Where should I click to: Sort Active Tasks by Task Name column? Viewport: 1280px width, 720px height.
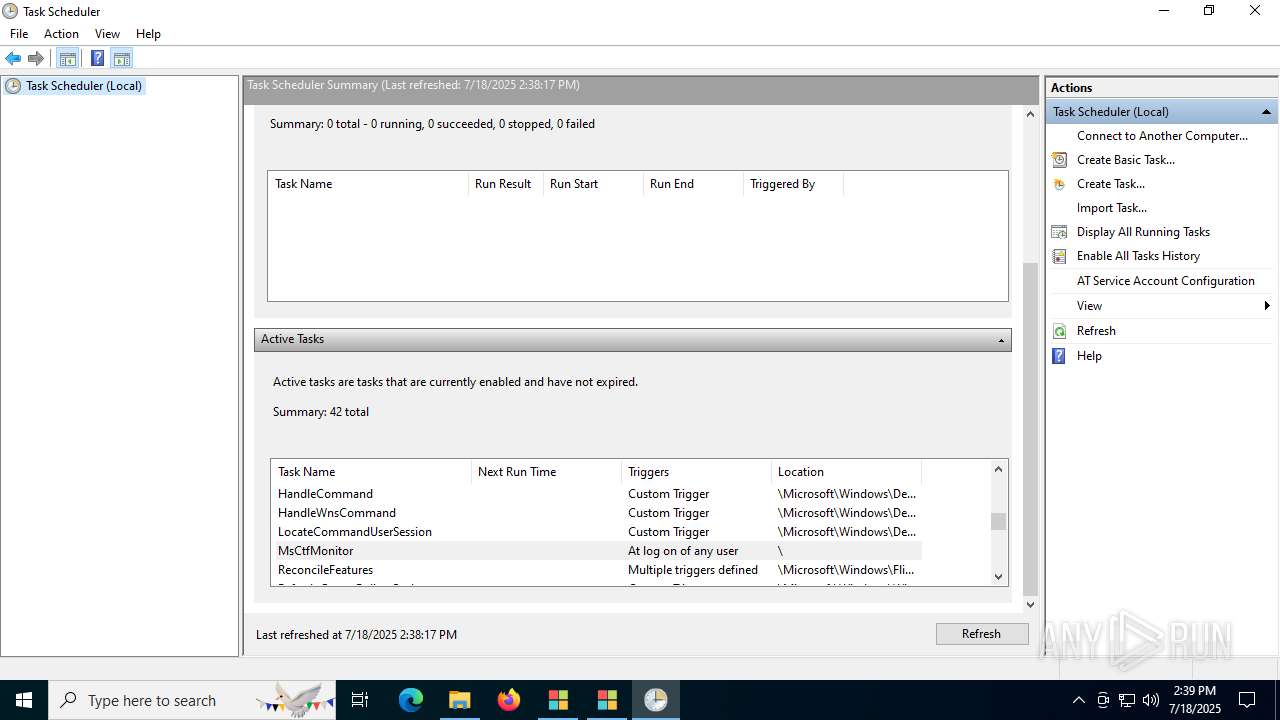(x=371, y=472)
